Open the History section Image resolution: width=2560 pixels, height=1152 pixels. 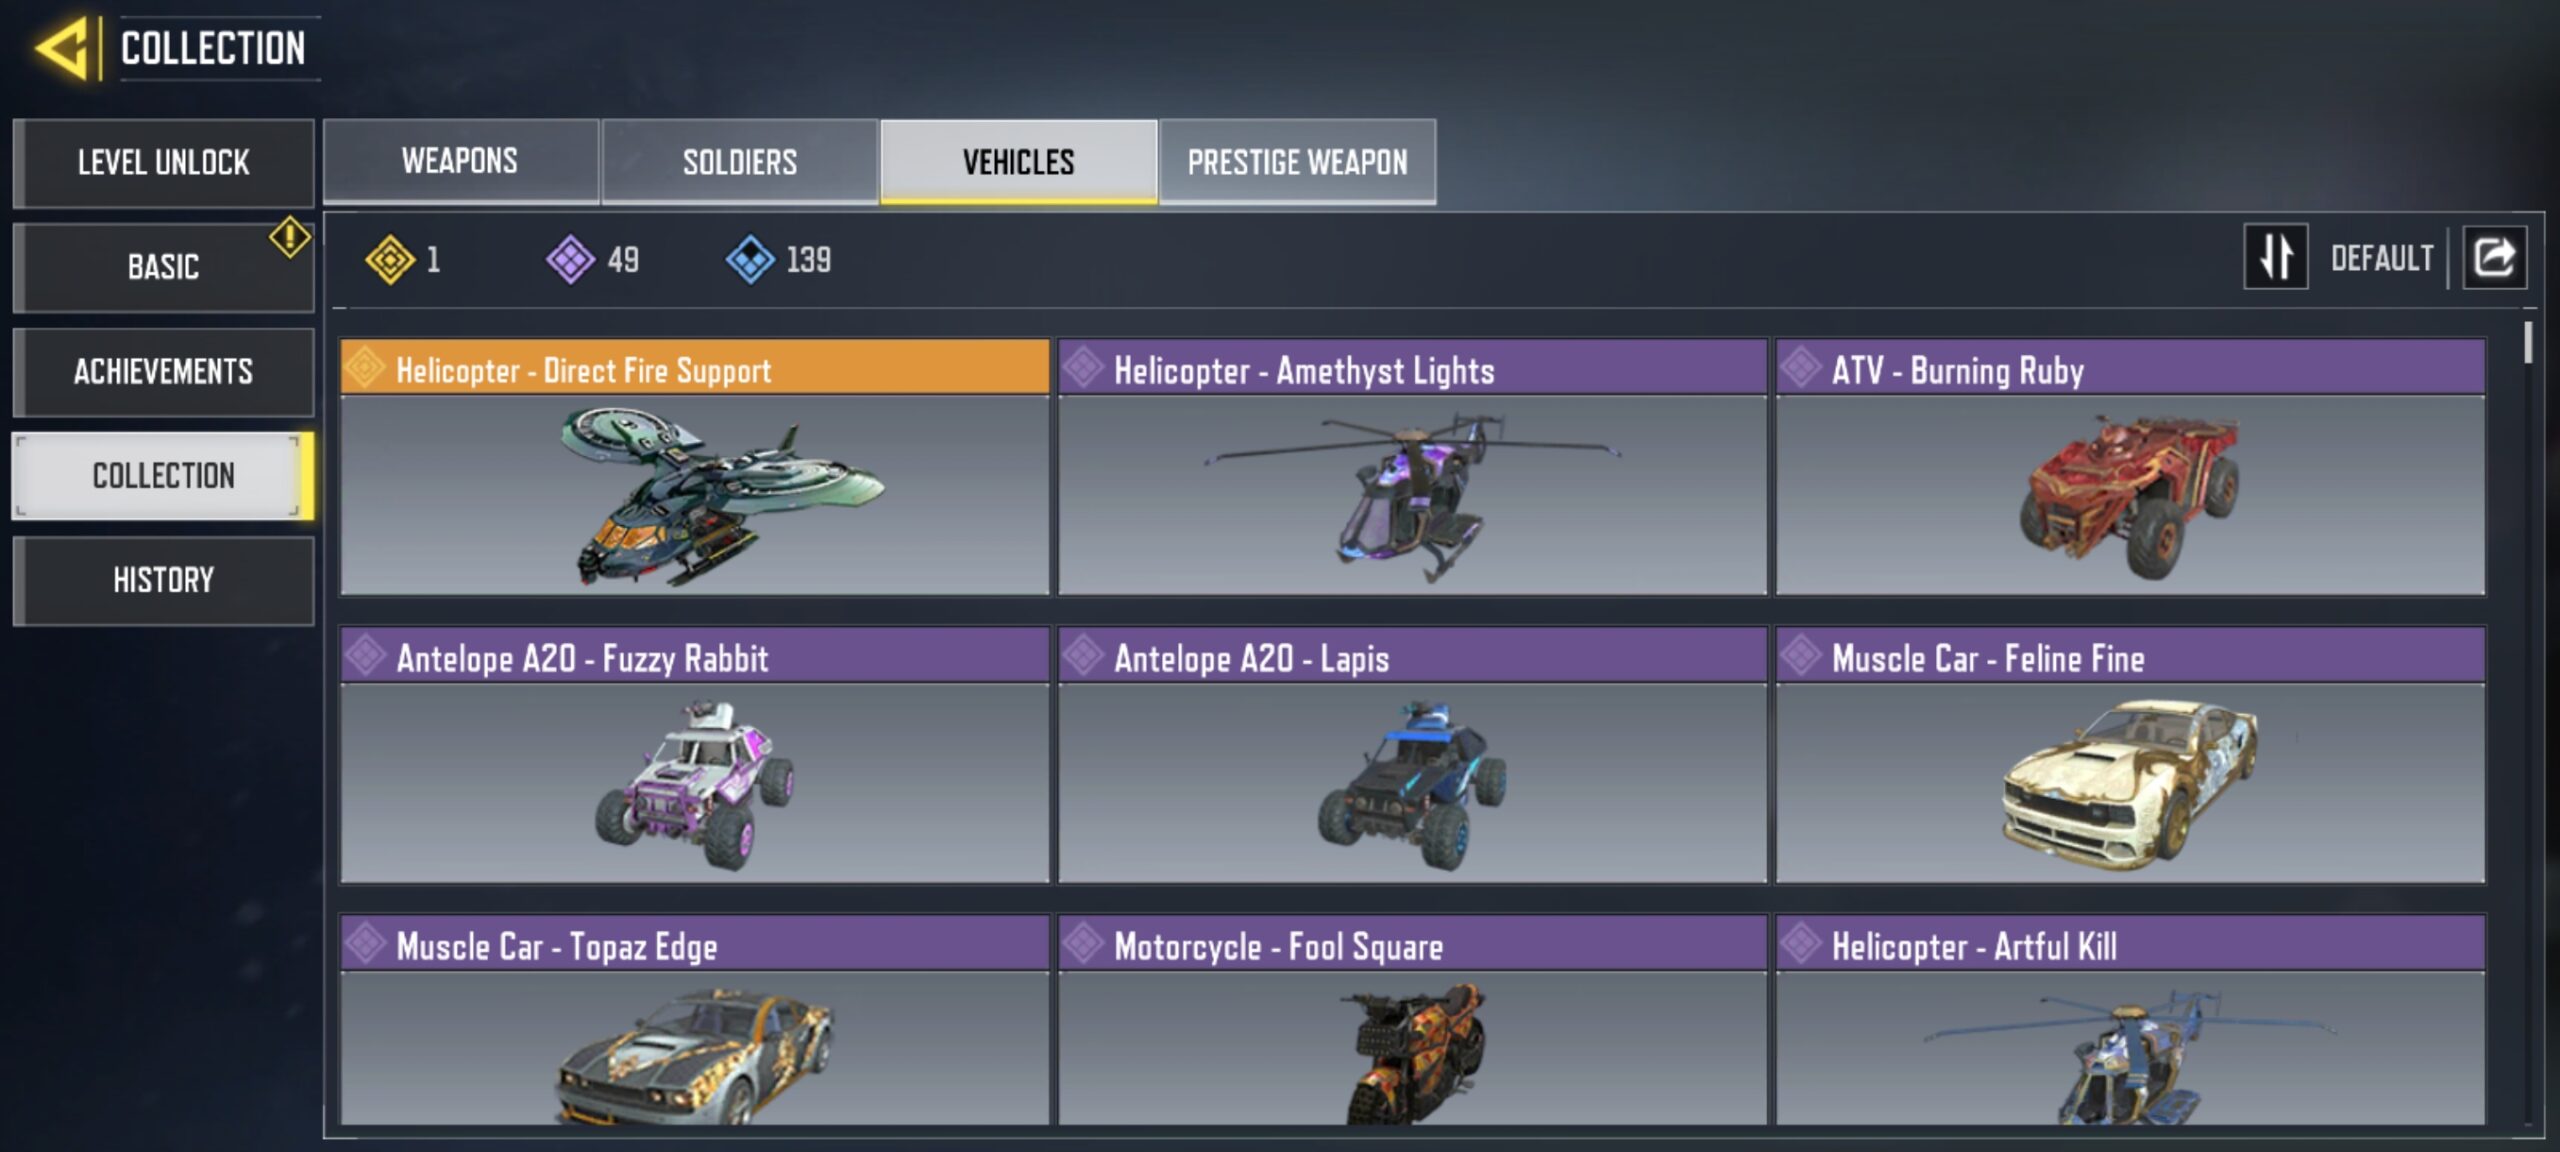pos(164,581)
